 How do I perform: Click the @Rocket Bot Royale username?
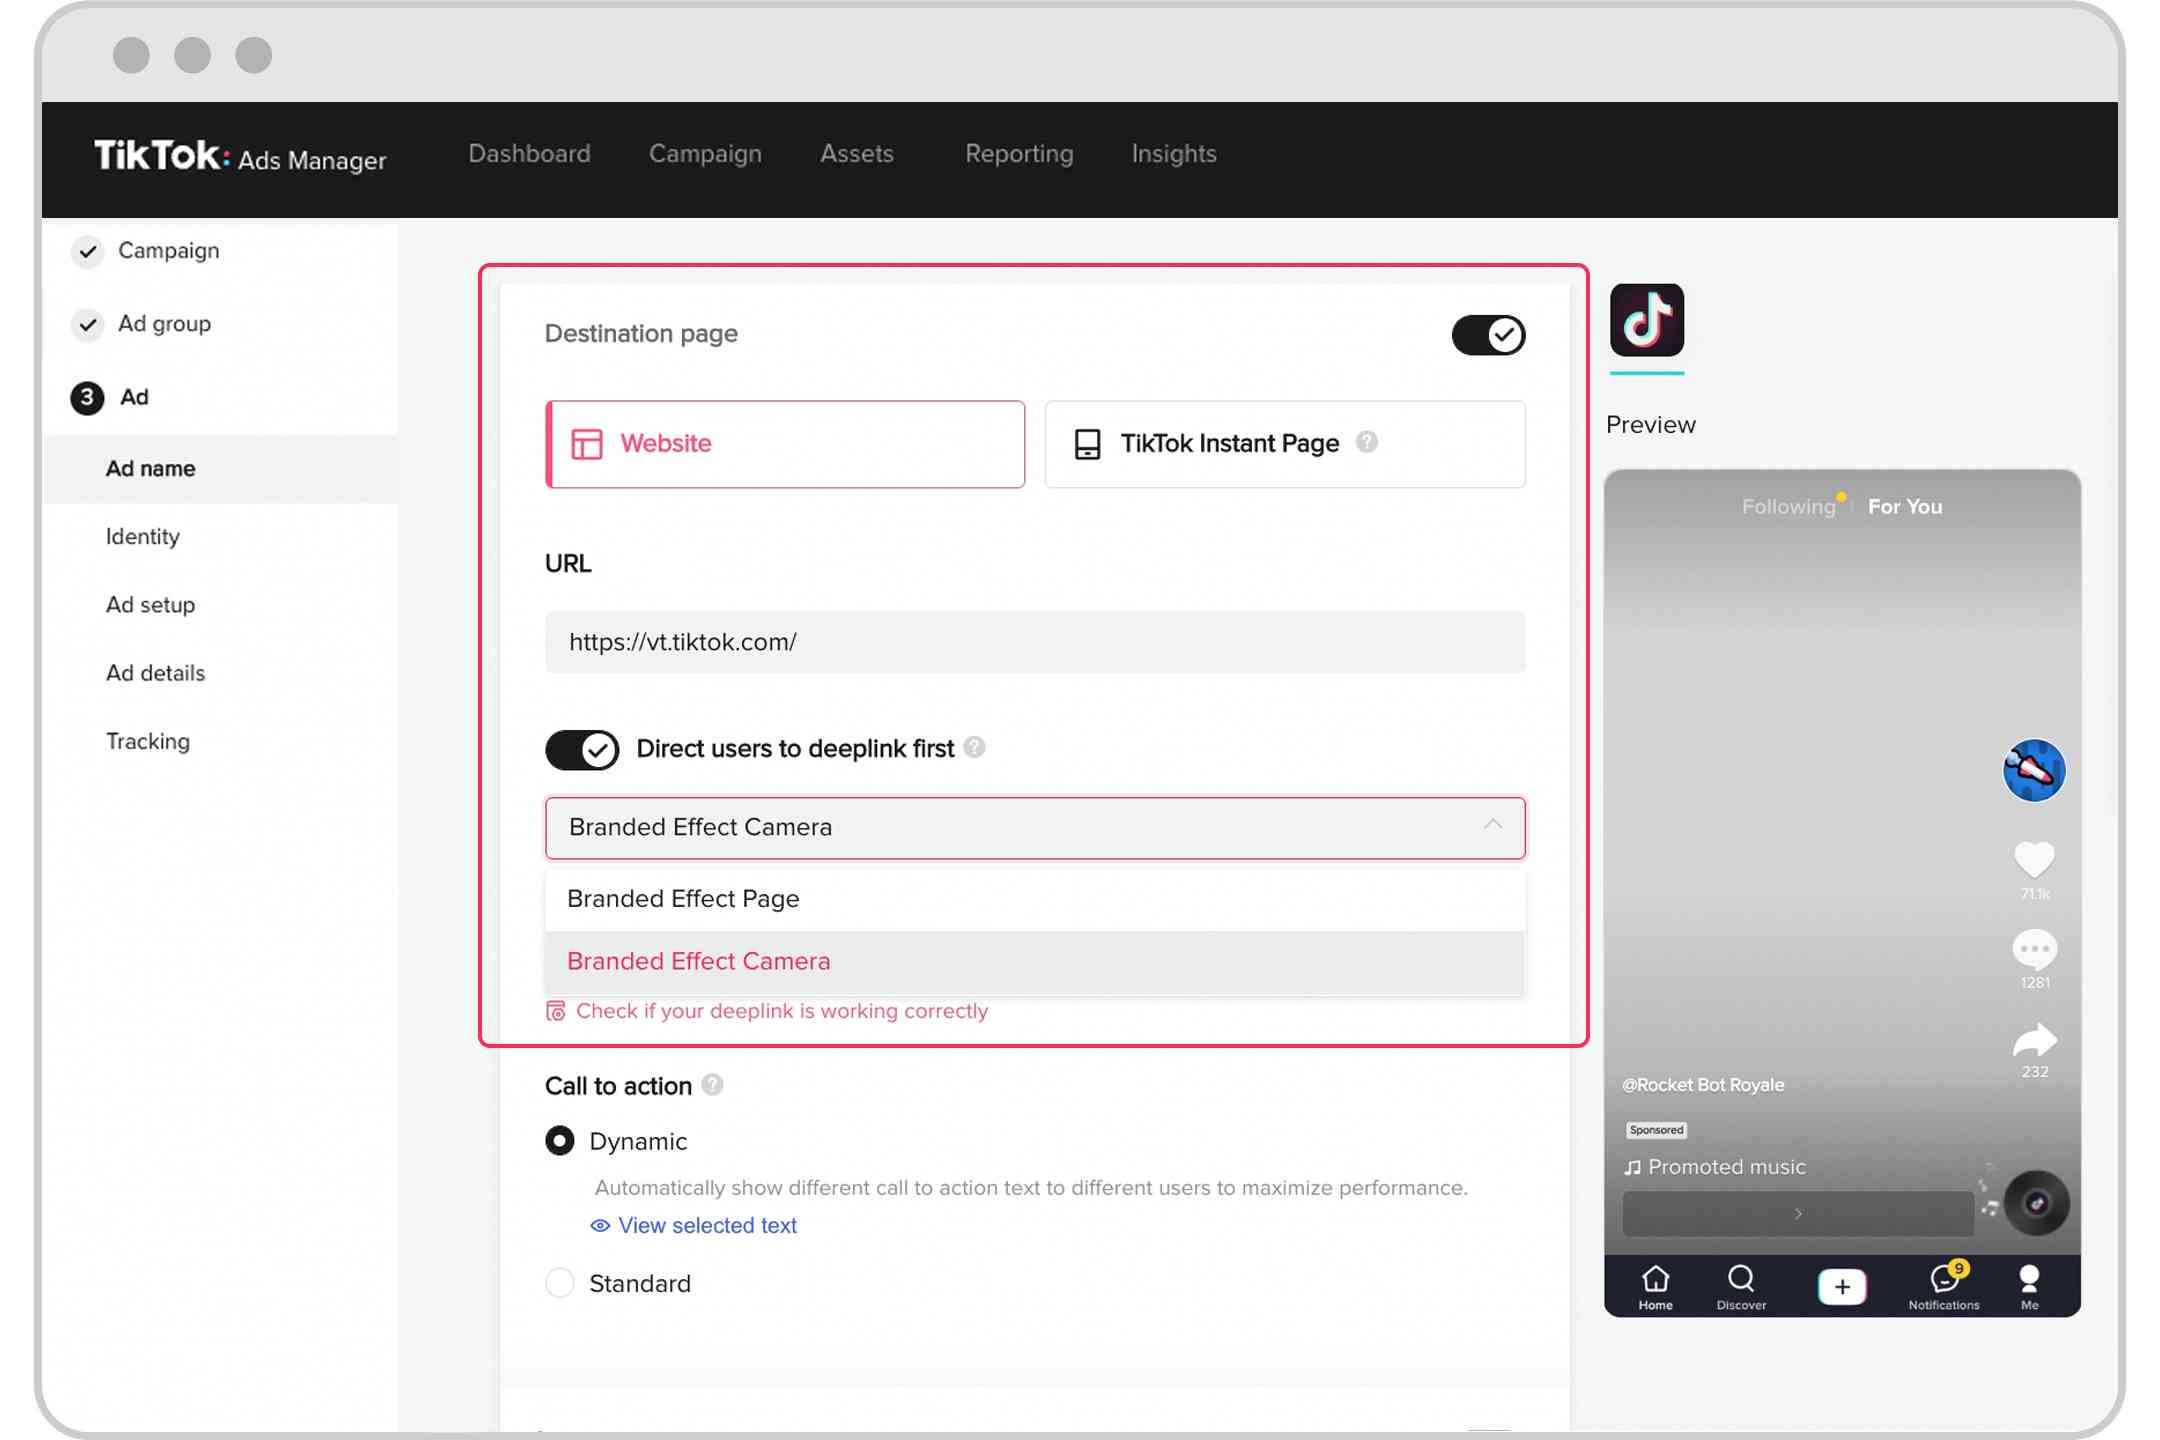click(x=1703, y=1085)
